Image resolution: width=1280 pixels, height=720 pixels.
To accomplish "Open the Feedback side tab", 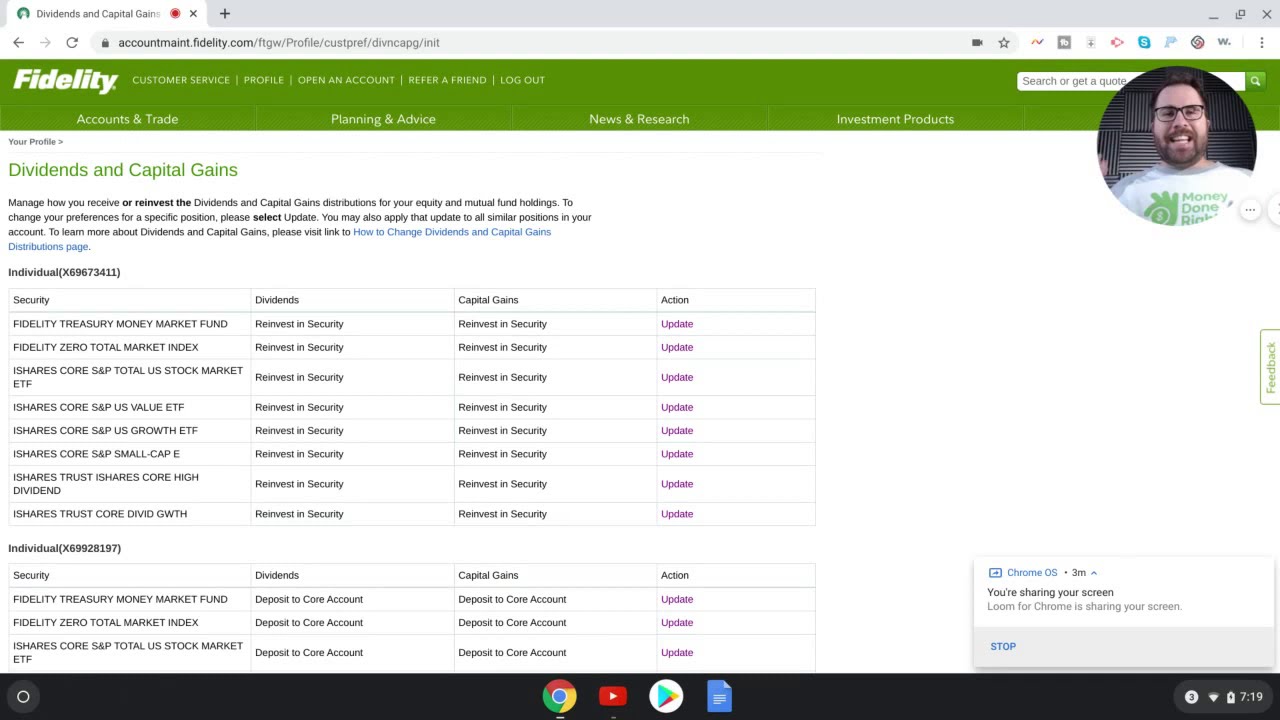I will [1270, 367].
